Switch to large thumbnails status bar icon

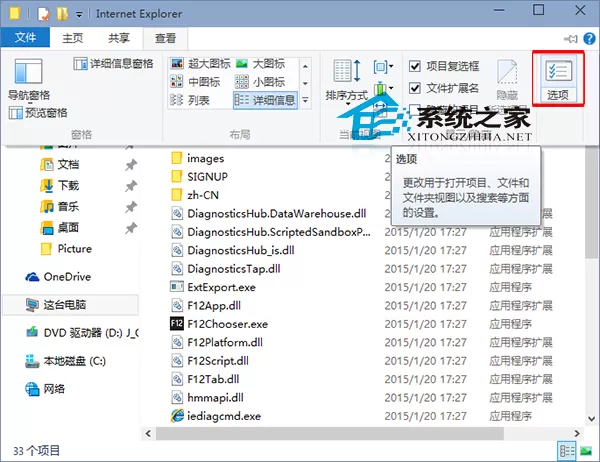tap(586, 451)
